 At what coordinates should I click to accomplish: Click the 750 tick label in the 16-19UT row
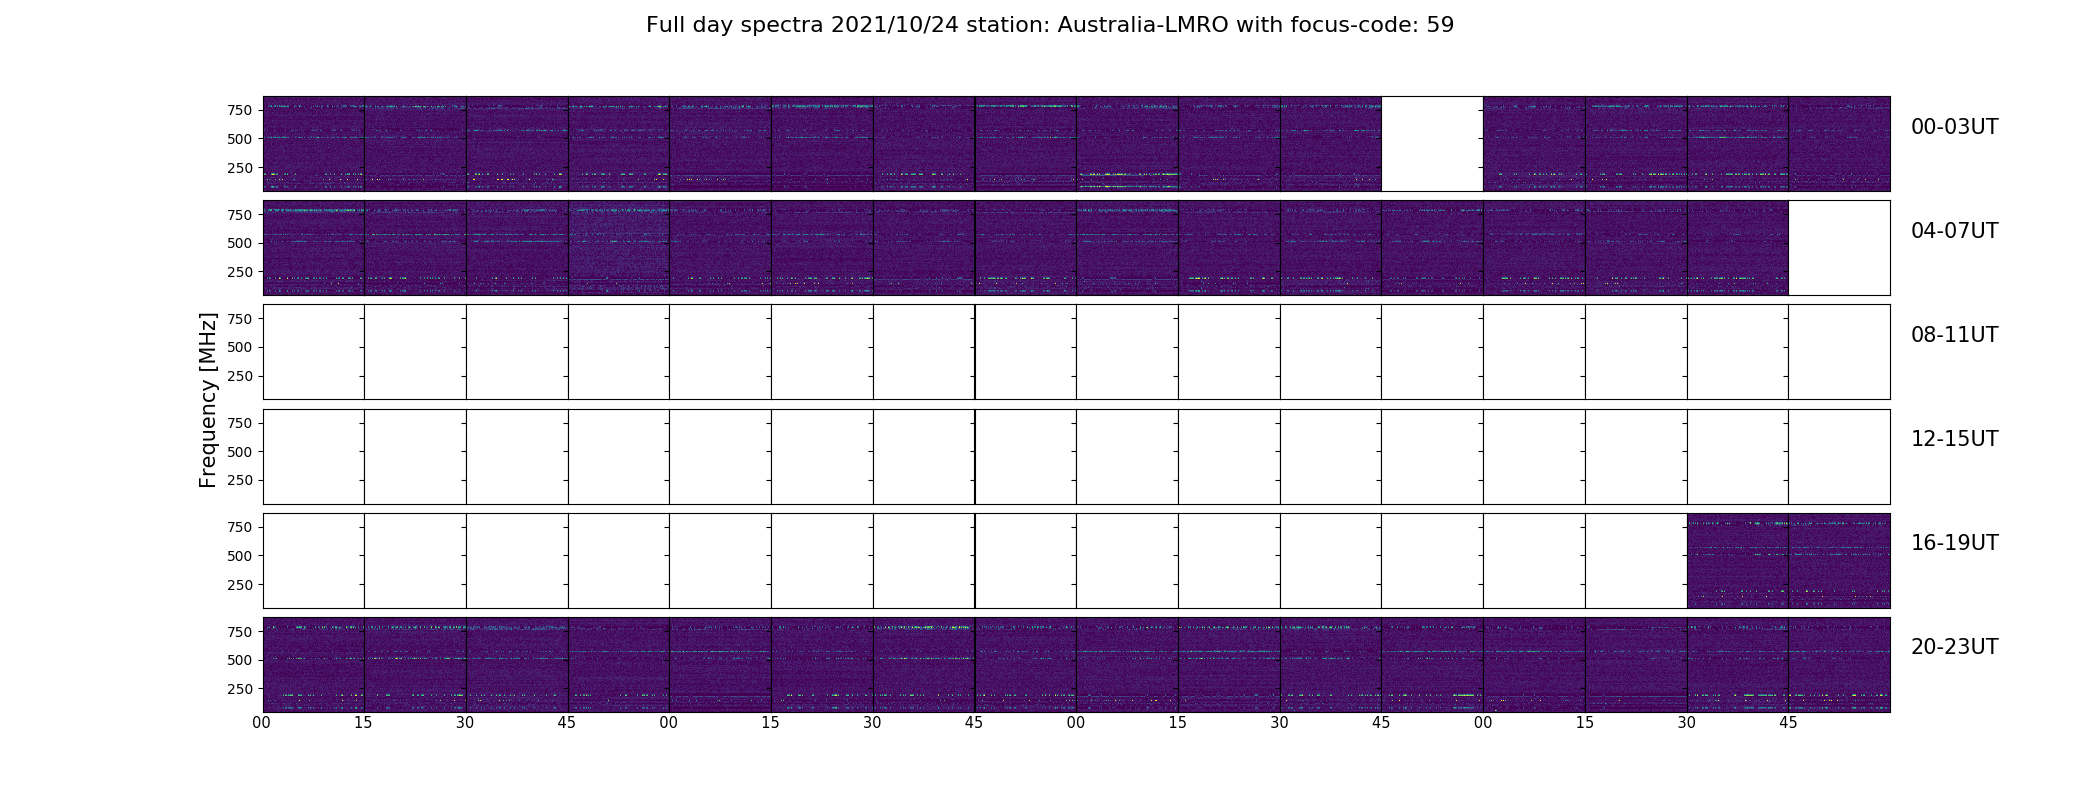(239, 527)
